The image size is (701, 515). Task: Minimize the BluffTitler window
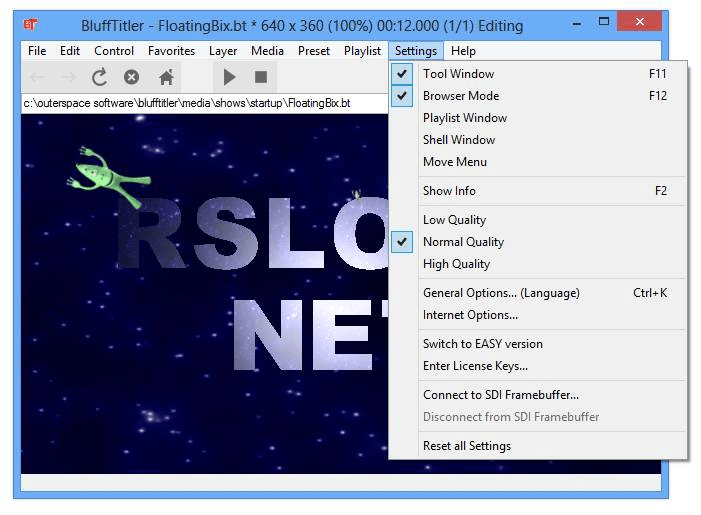(577, 23)
